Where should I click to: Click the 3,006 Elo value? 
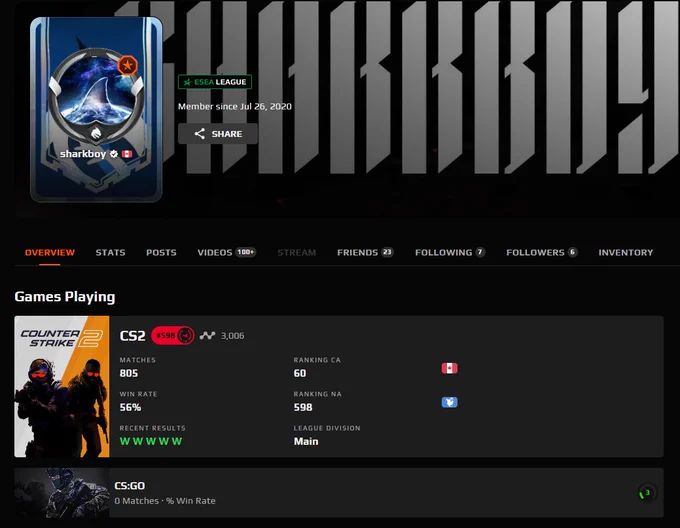click(232, 336)
